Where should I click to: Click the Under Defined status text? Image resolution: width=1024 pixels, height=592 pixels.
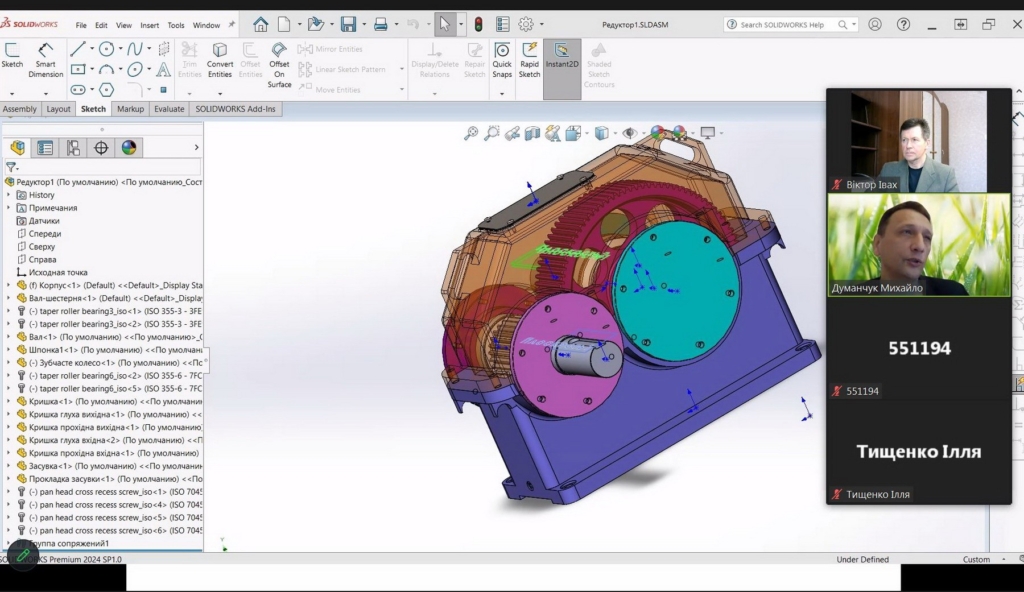point(862,560)
